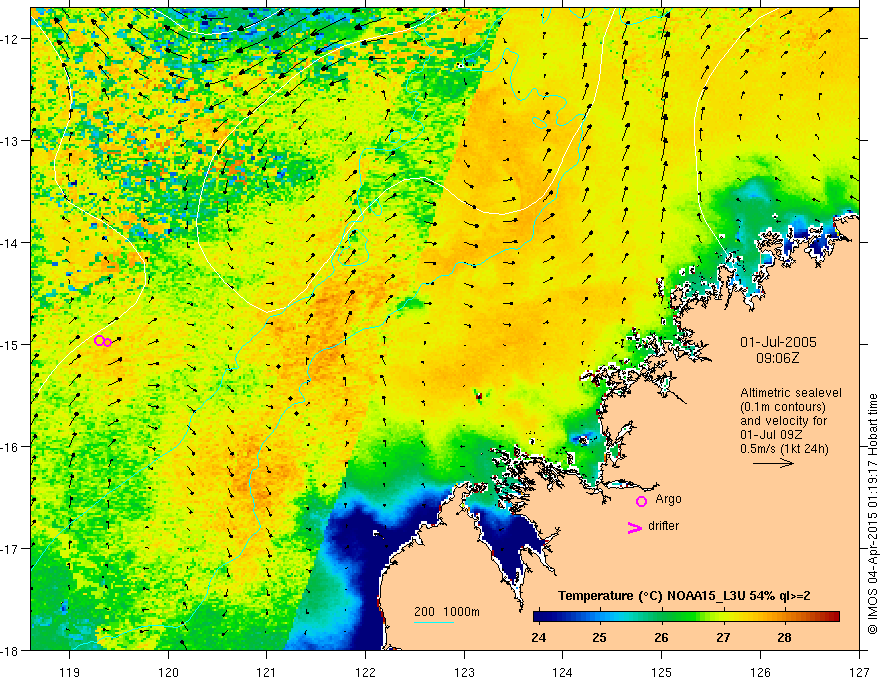Click the dark blue 24° end of colorbar

(x=540, y=617)
